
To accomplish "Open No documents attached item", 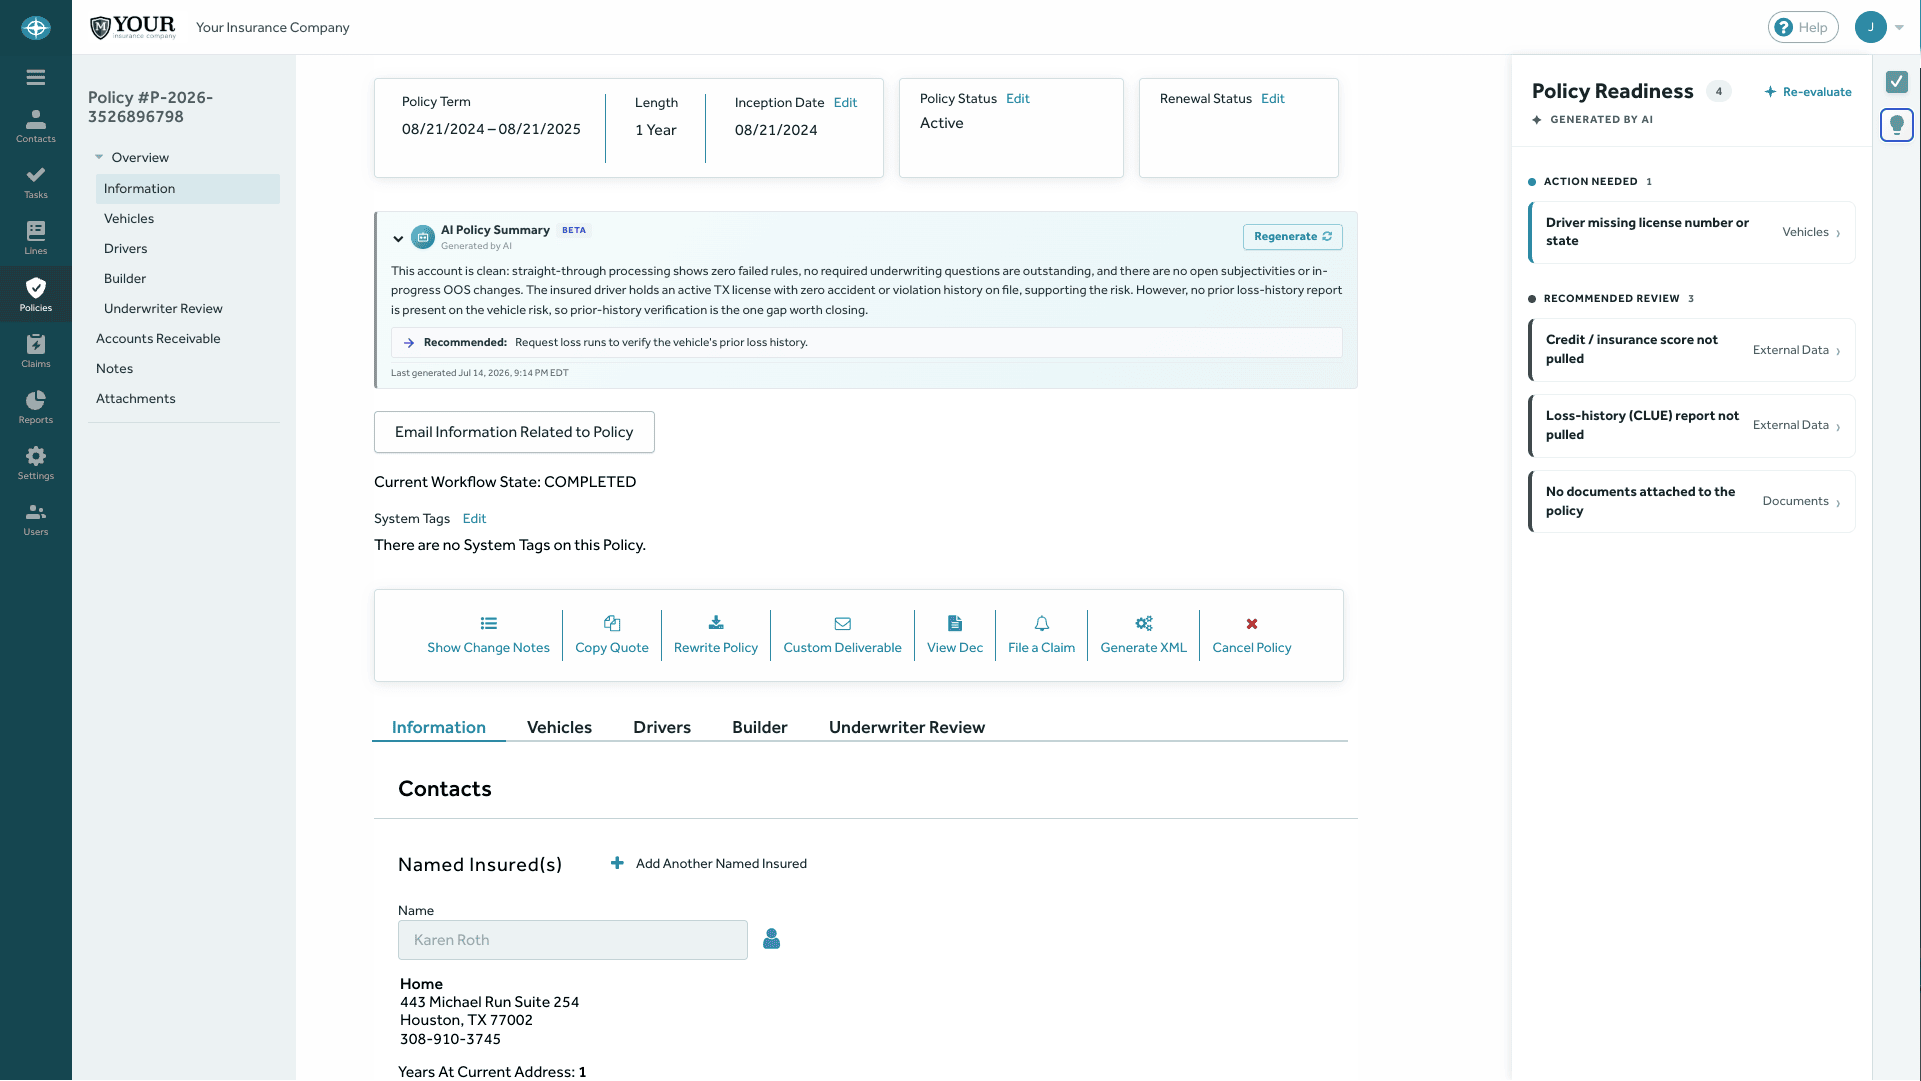I will (x=1692, y=502).
